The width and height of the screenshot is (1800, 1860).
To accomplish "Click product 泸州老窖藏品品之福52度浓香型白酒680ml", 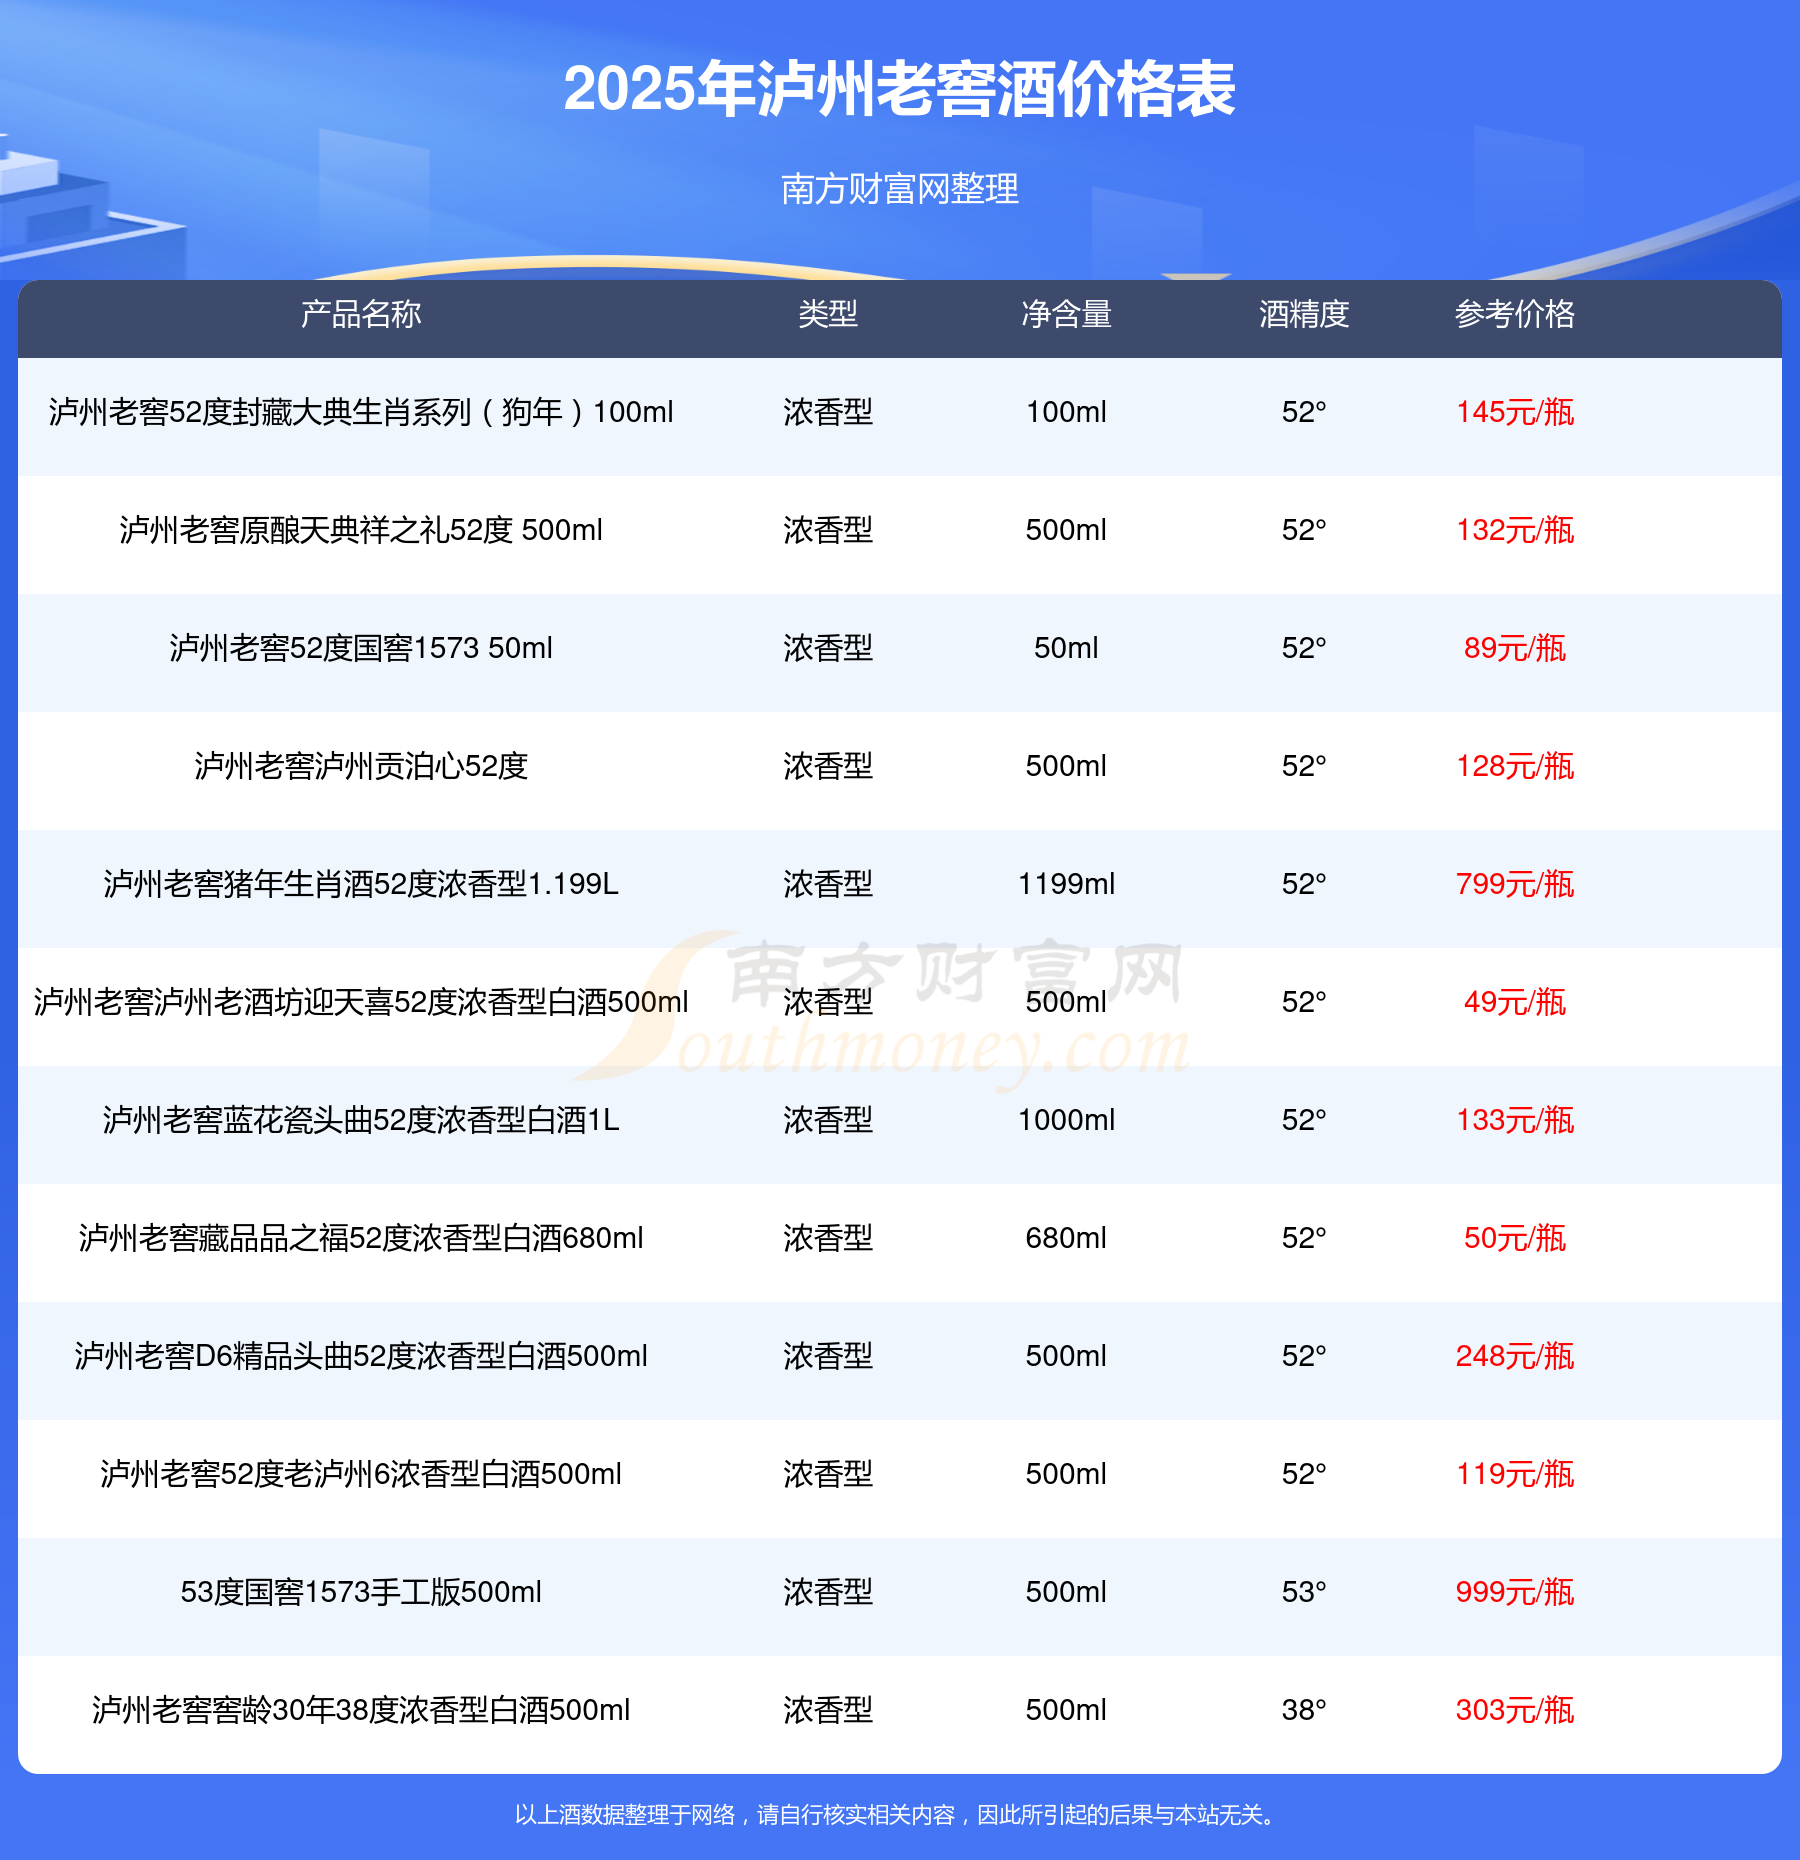I will [361, 1238].
